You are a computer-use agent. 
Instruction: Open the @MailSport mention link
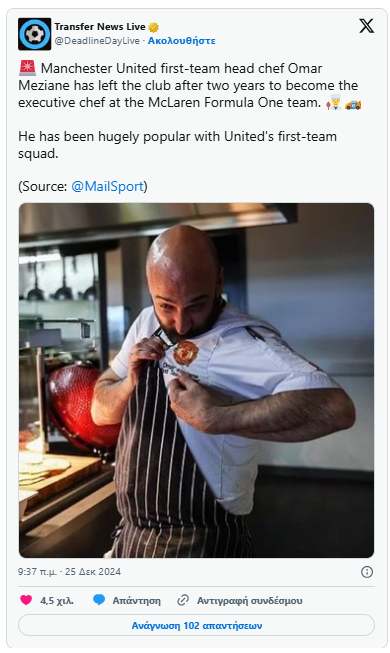coord(107,186)
